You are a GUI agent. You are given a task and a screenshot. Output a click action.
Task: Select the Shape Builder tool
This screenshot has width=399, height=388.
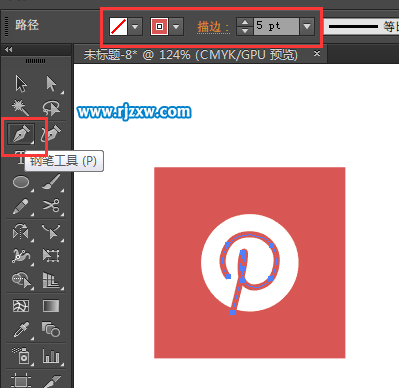21,280
